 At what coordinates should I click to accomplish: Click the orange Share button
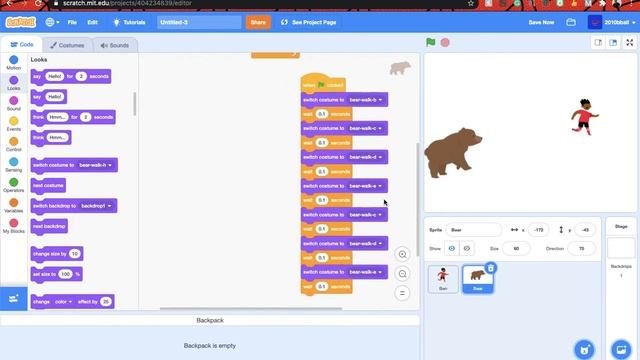[x=258, y=22]
